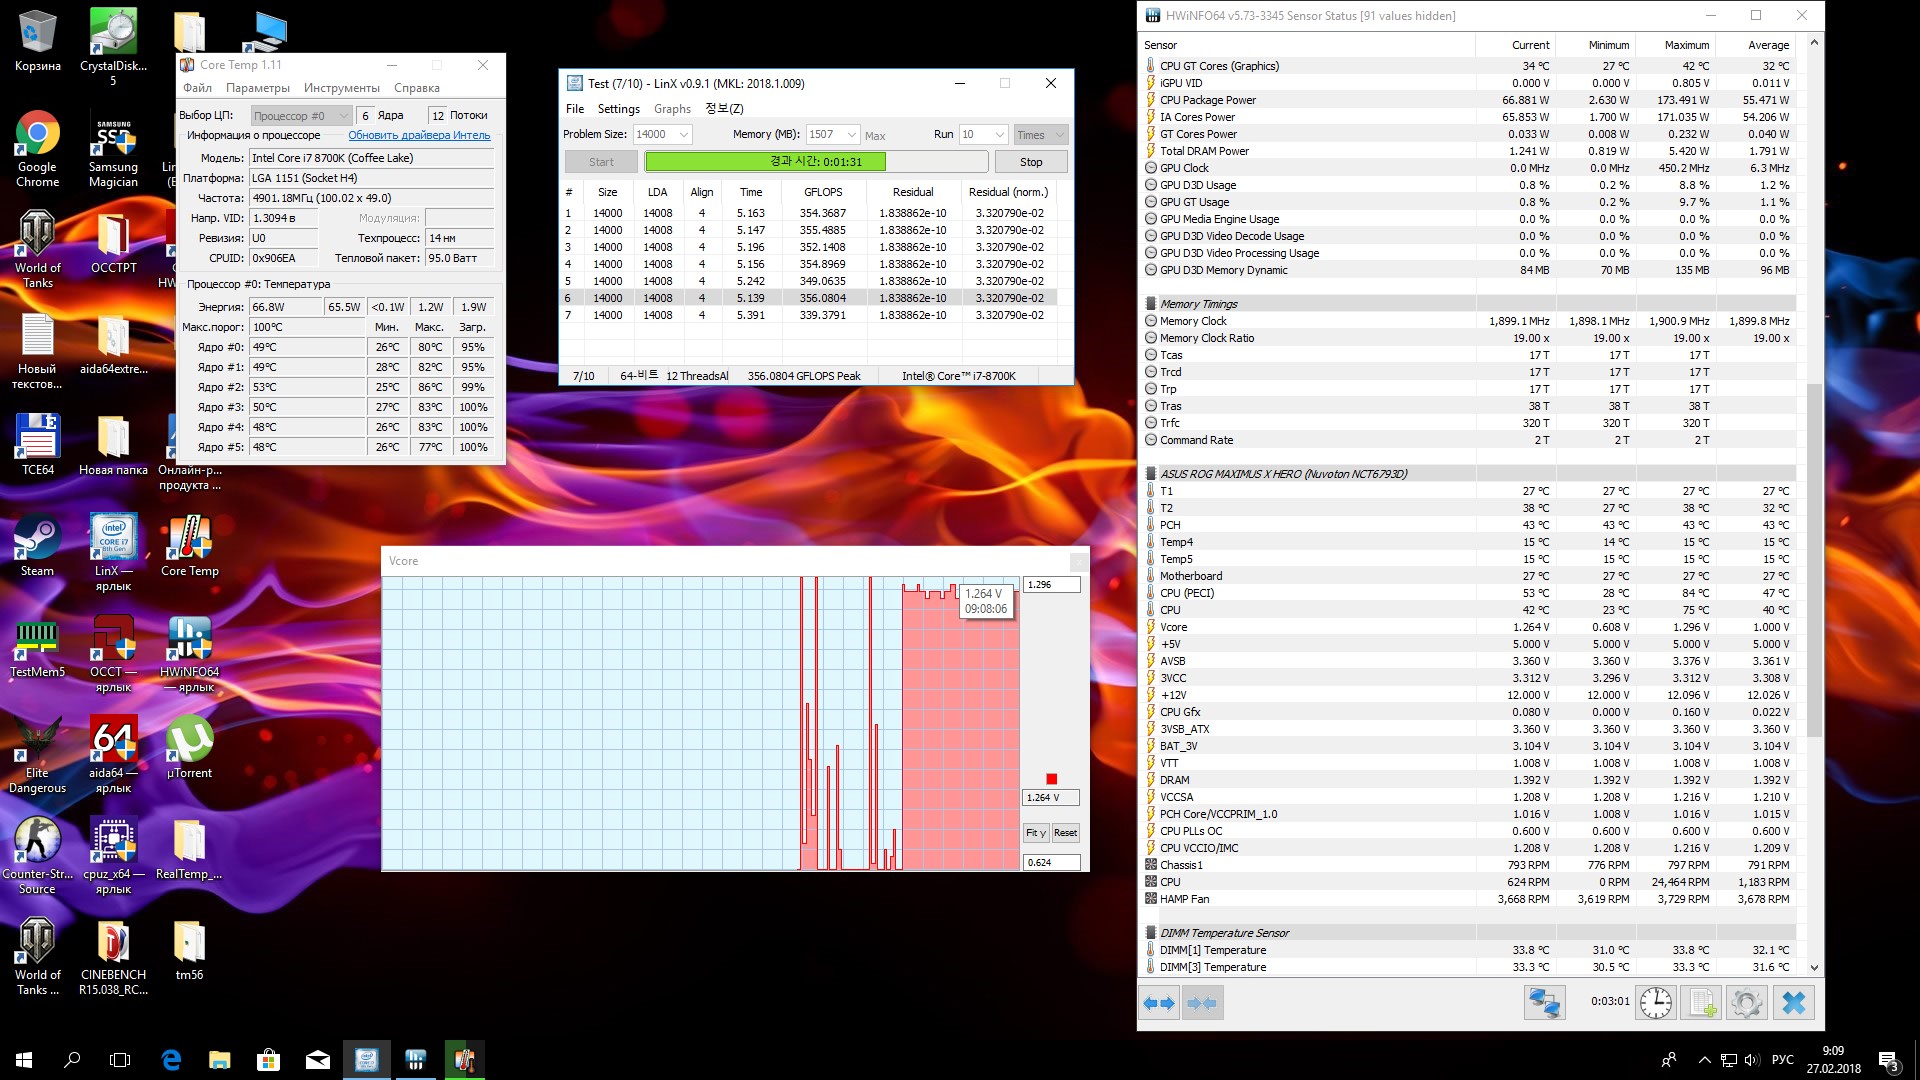Open the Инструменты menu in Core Temp
The height and width of the screenshot is (1080, 1920).
(x=341, y=88)
